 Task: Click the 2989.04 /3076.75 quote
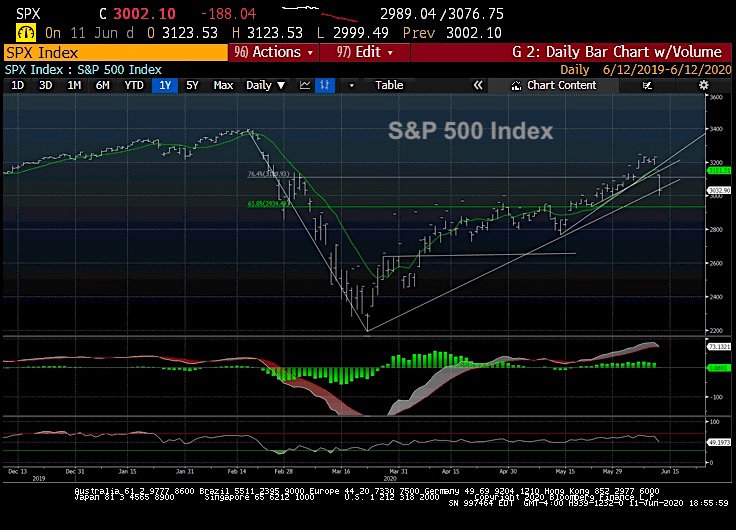point(442,14)
